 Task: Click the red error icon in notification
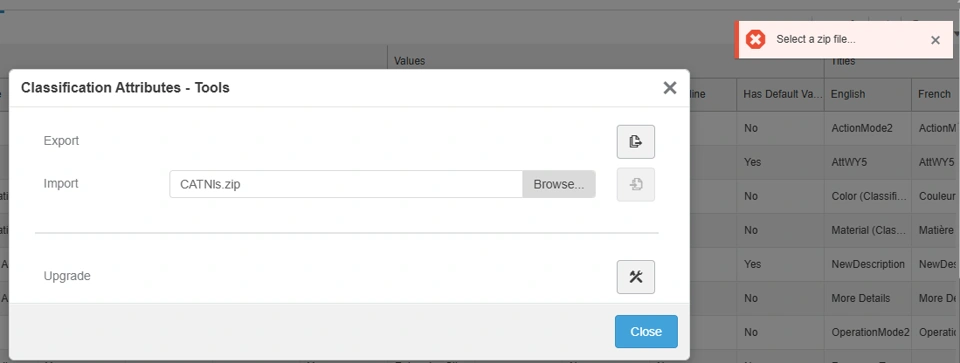pyautogui.click(x=756, y=40)
